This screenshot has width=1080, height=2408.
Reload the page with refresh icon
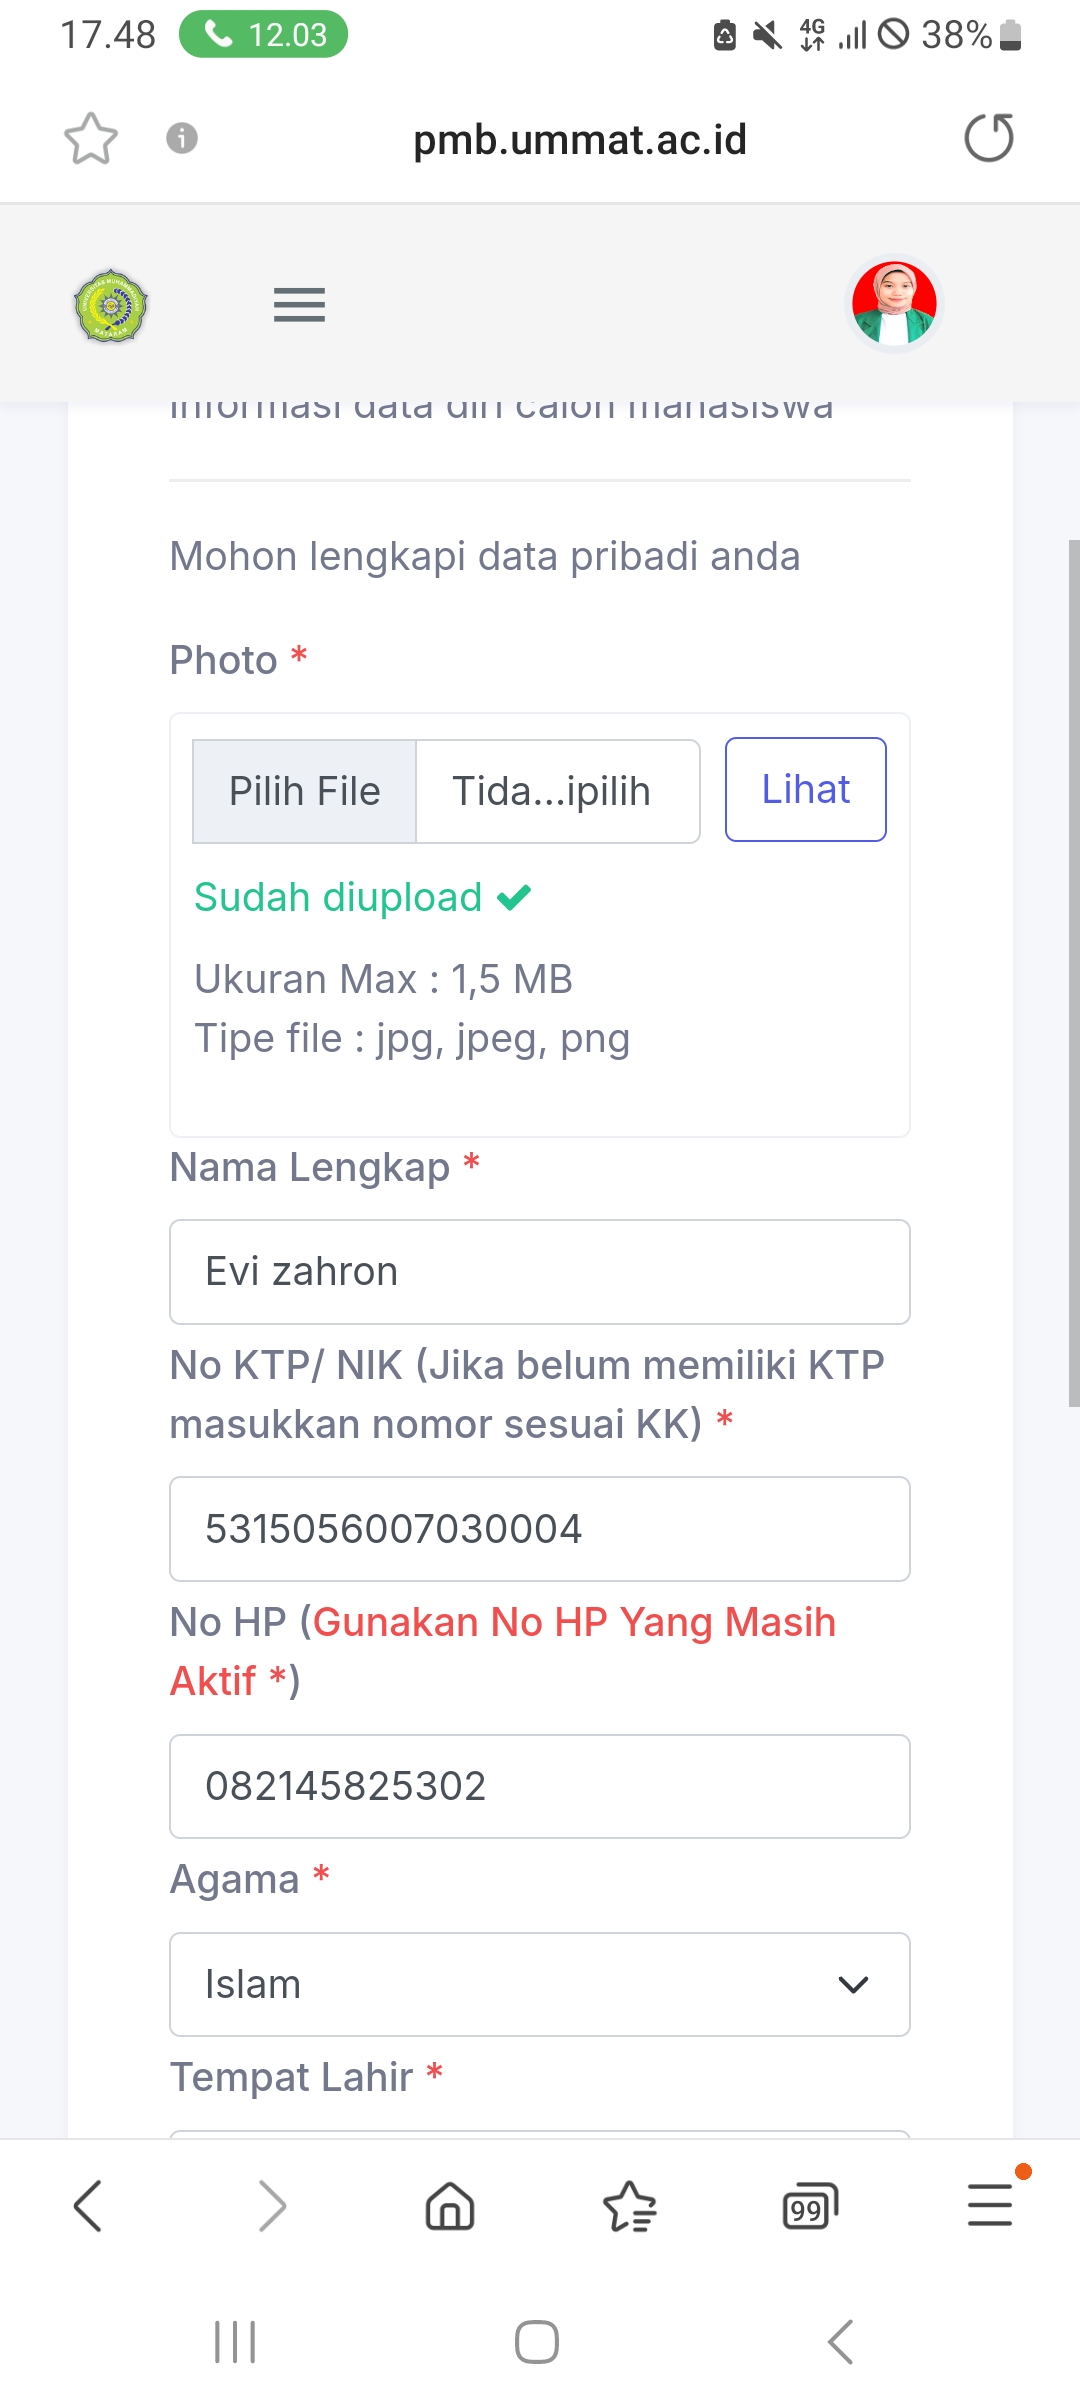point(988,138)
